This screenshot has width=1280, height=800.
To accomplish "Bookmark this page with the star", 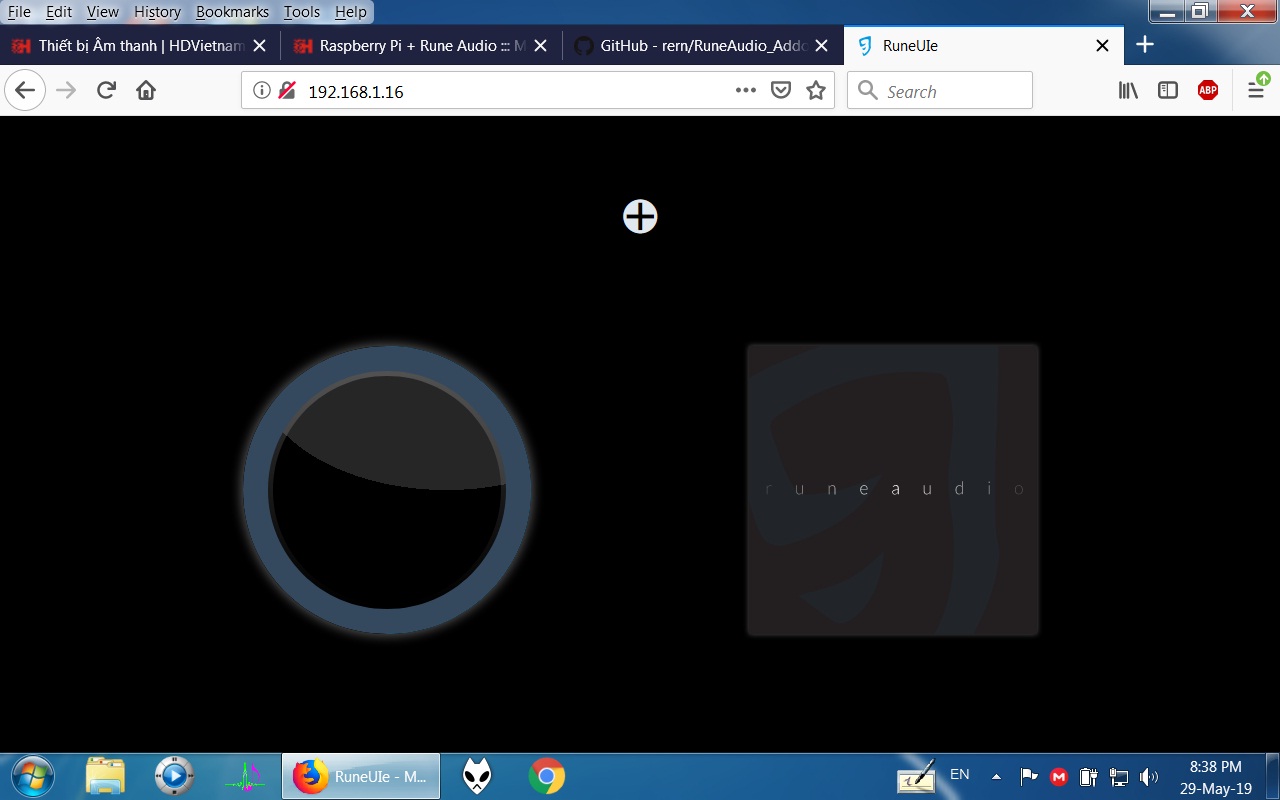I will click(816, 91).
